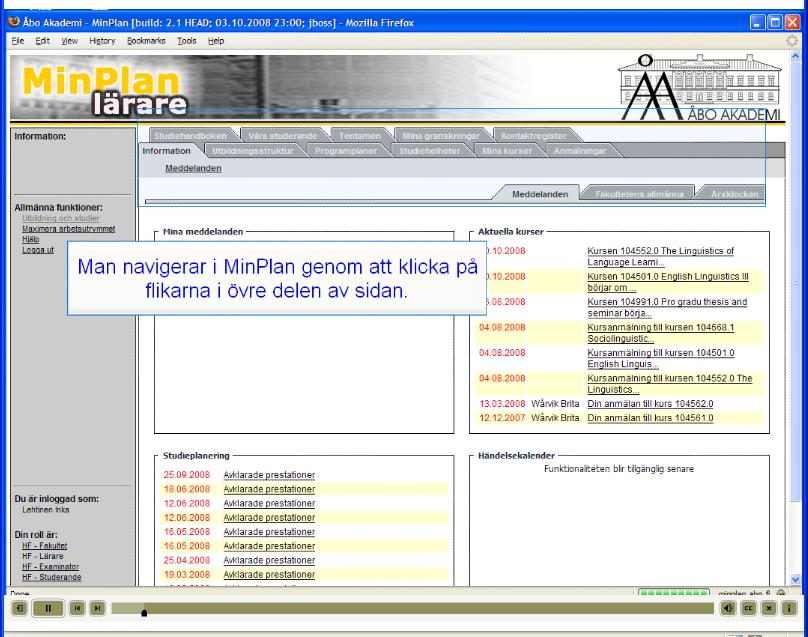This screenshot has width=808, height=637.
Task: Select the Meddelanden right-side tab
Action: click(x=540, y=194)
